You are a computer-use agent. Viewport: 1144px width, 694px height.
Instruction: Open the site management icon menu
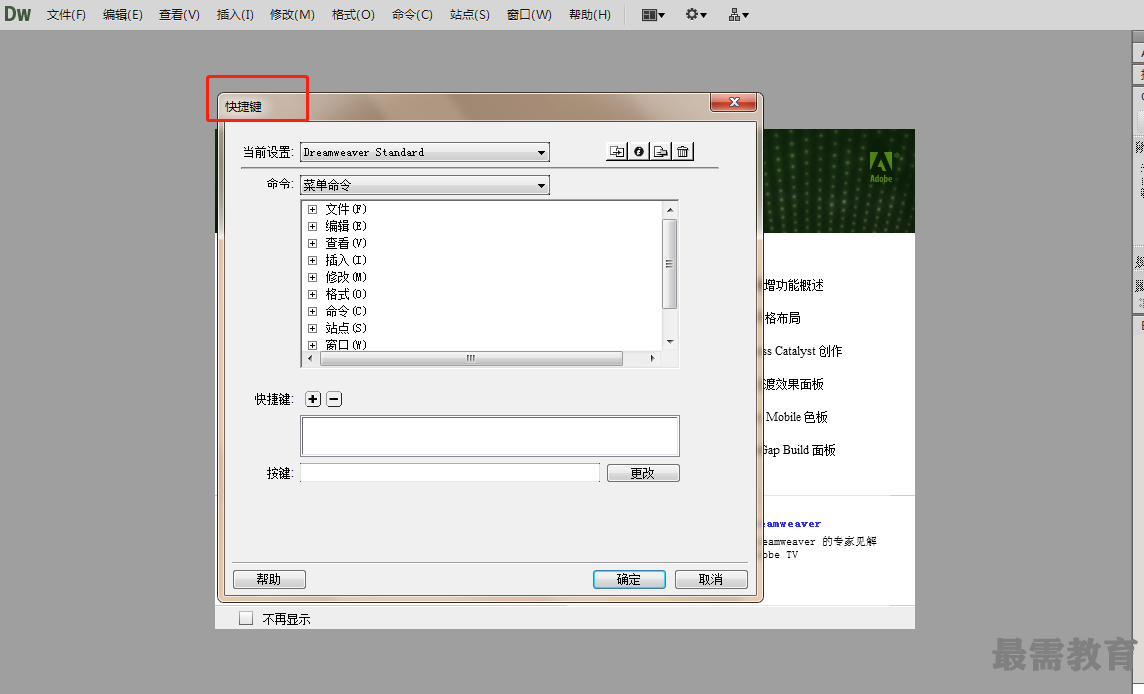pyautogui.click(x=738, y=15)
